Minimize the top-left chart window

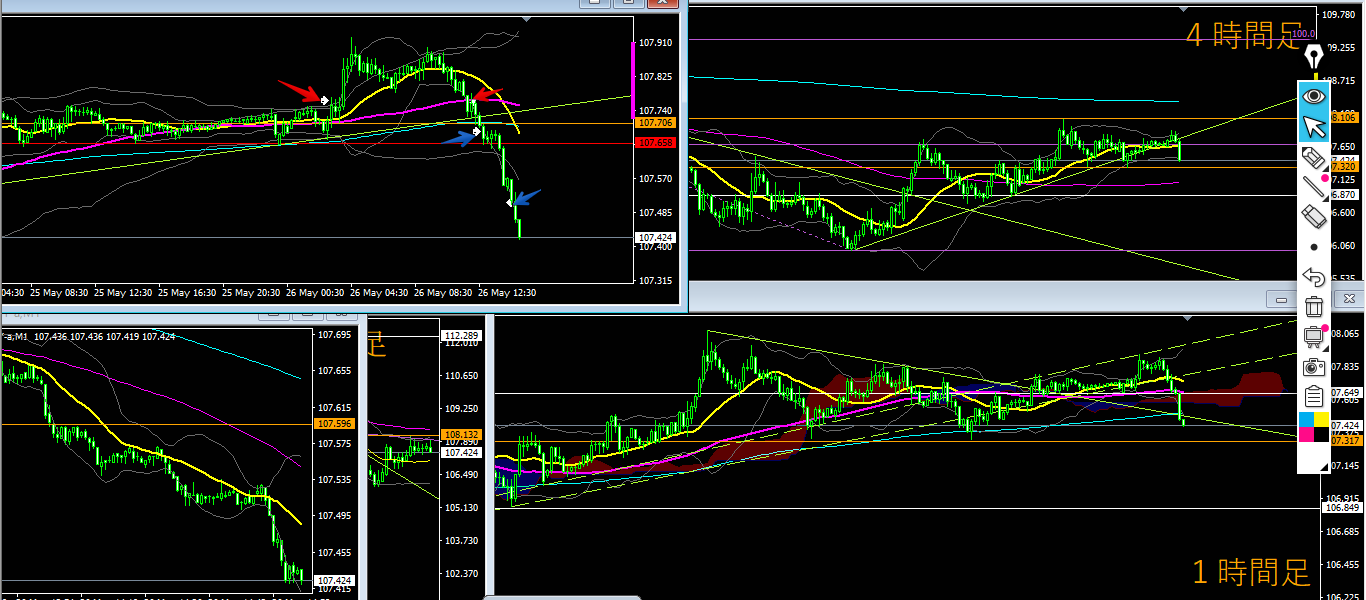[594, 4]
